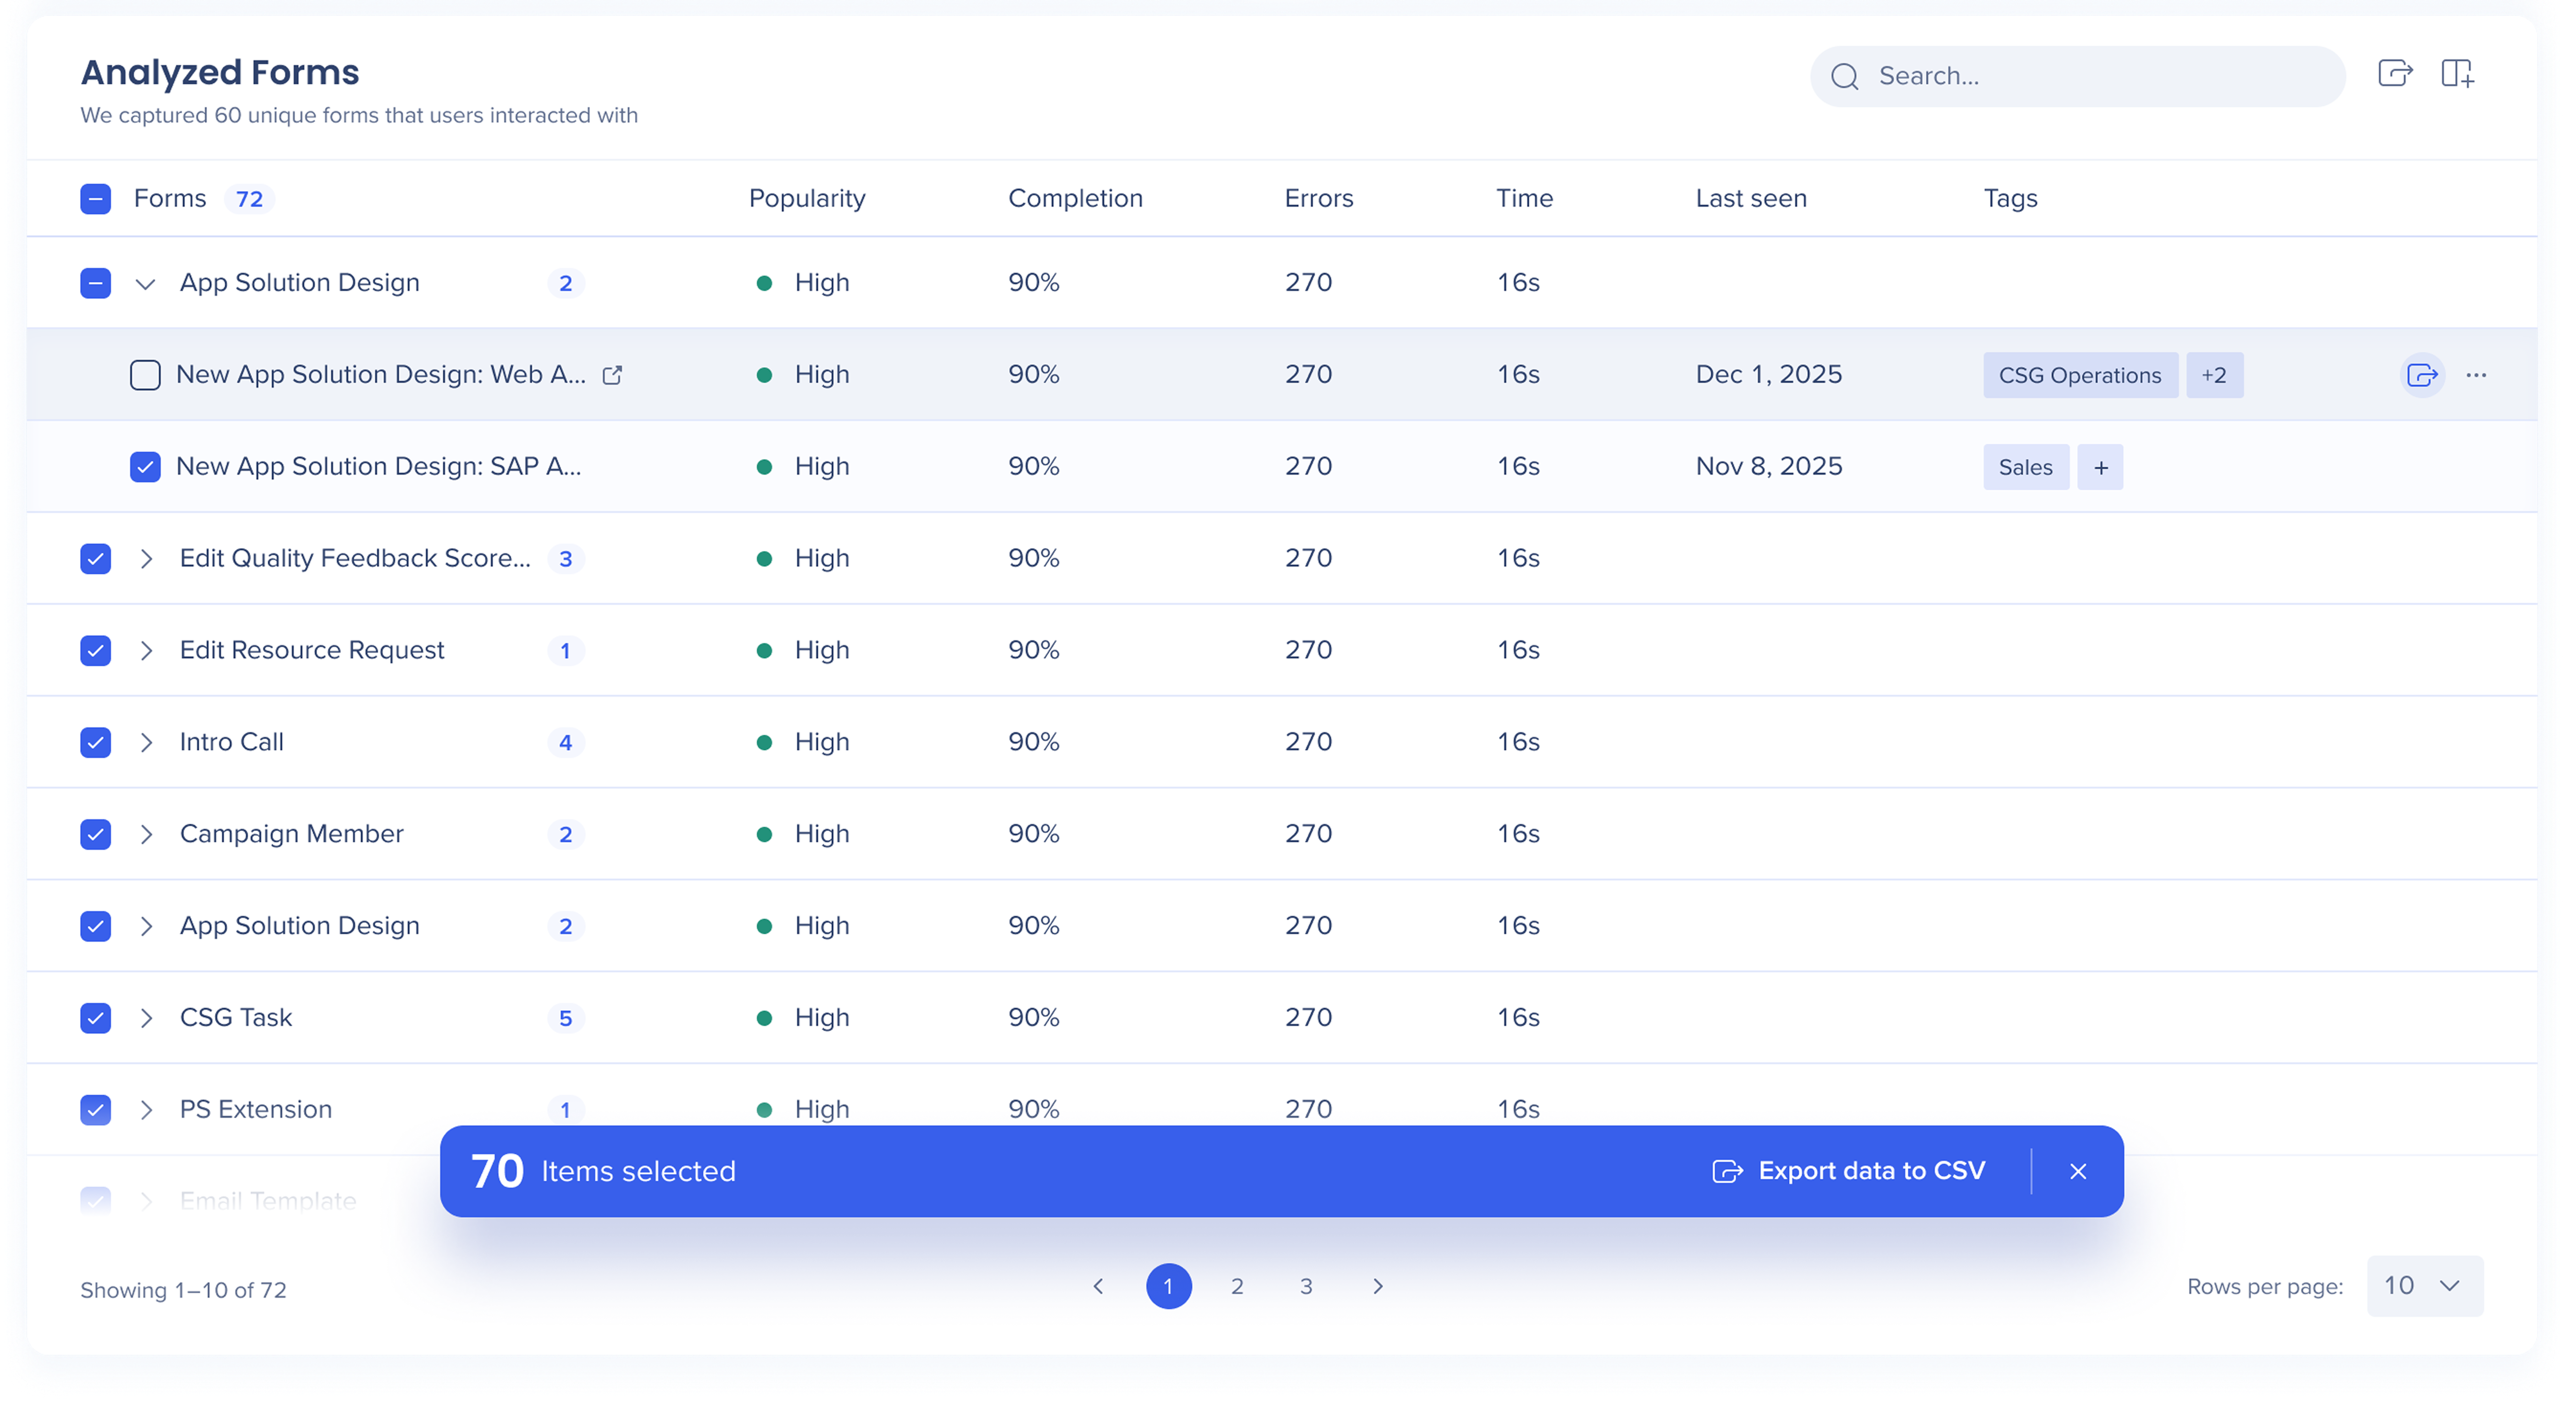The height and width of the screenshot is (1403, 2576).
Task: Collapse the expanded App Solution Design group
Action: [145, 284]
